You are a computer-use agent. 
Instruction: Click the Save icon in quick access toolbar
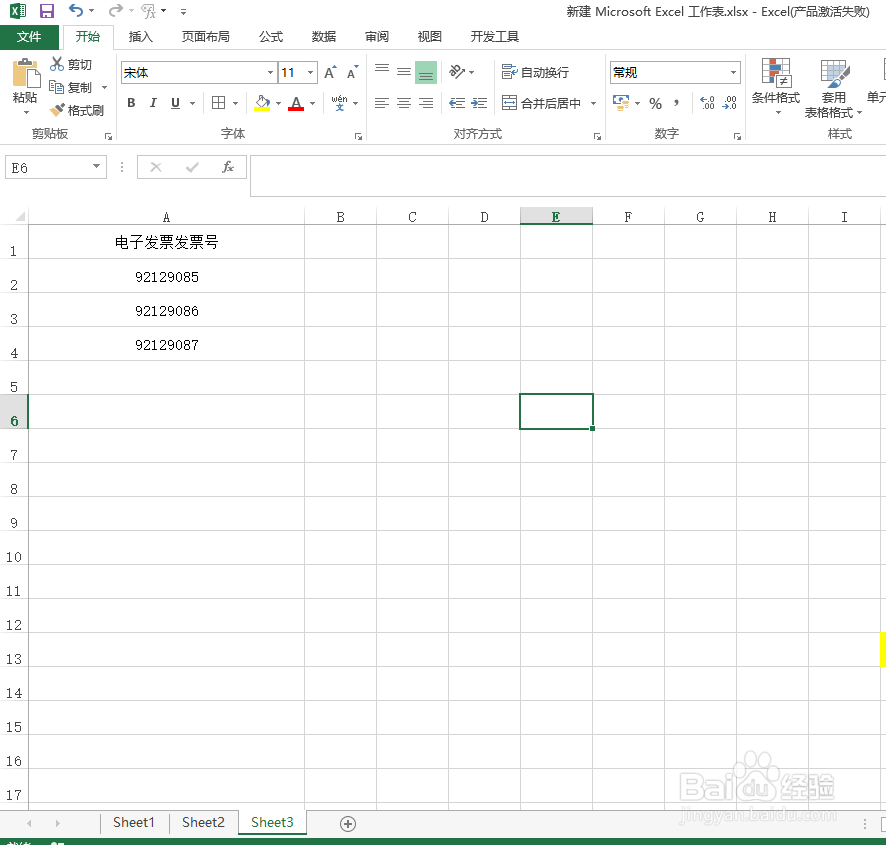[45, 10]
